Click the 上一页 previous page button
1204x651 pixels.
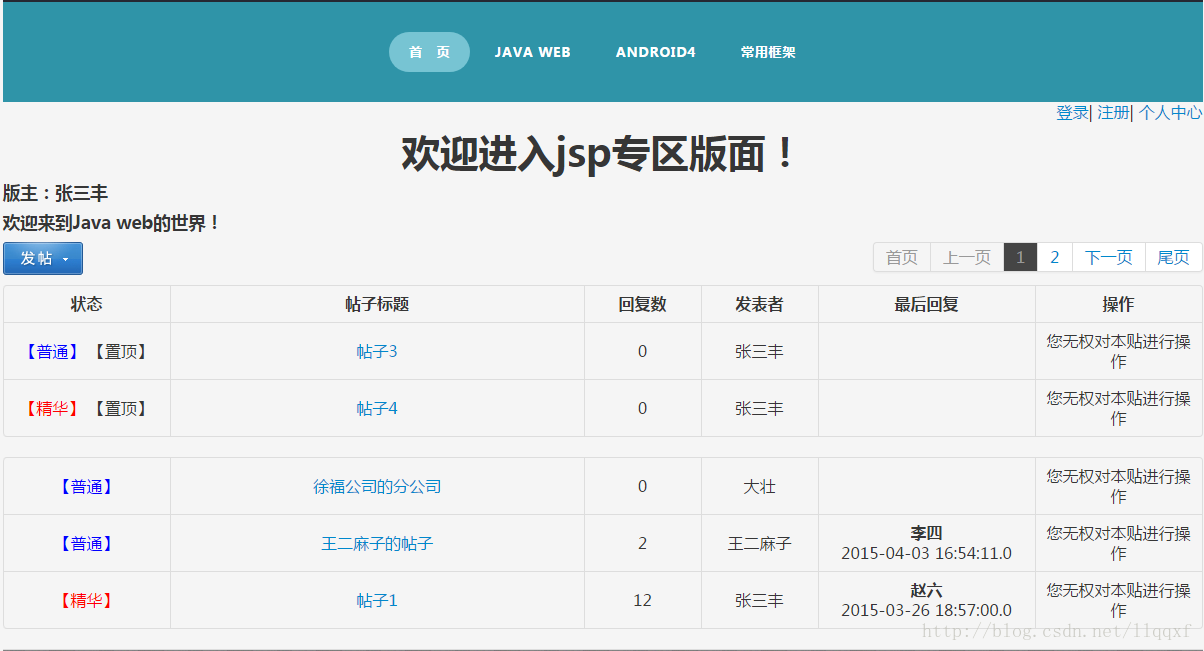coord(967,257)
